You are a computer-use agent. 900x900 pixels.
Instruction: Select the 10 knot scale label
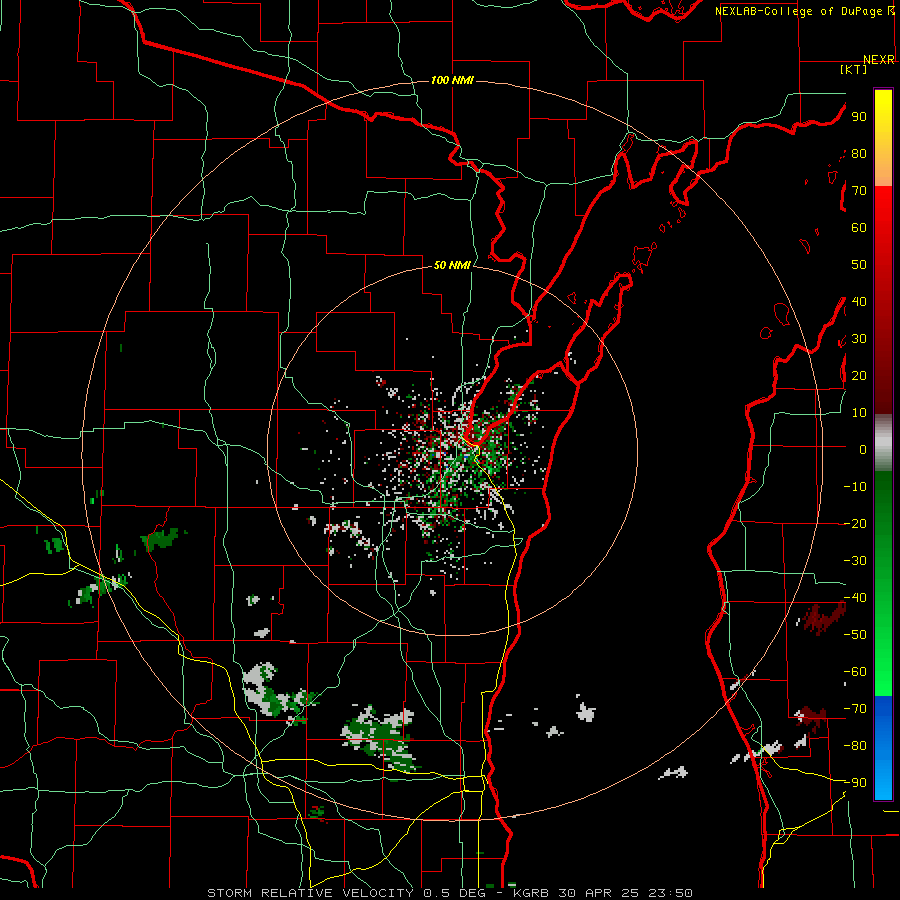point(859,413)
